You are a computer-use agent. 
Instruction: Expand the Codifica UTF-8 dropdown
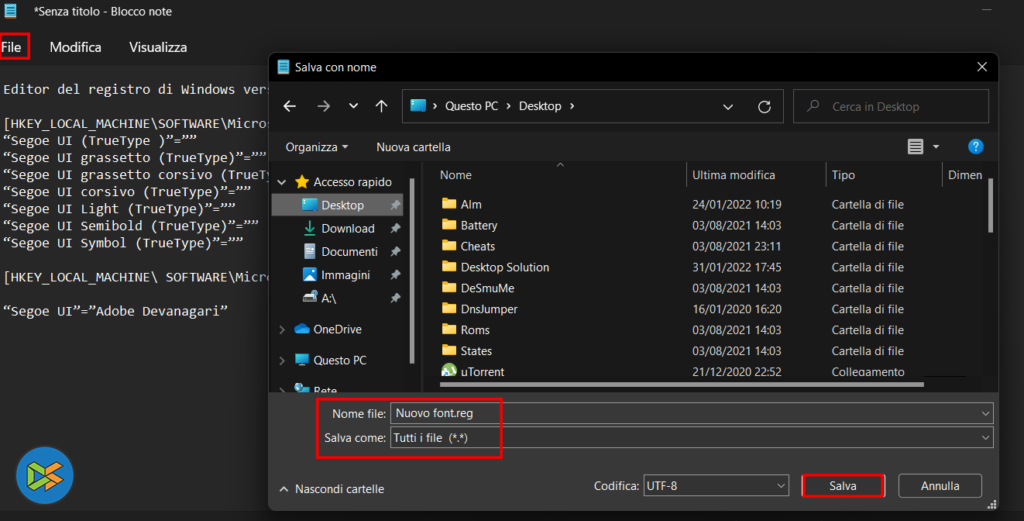716,486
